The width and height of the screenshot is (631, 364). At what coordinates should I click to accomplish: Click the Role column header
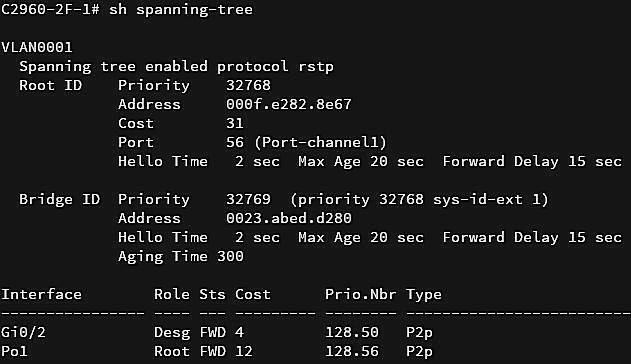click(x=172, y=294)
